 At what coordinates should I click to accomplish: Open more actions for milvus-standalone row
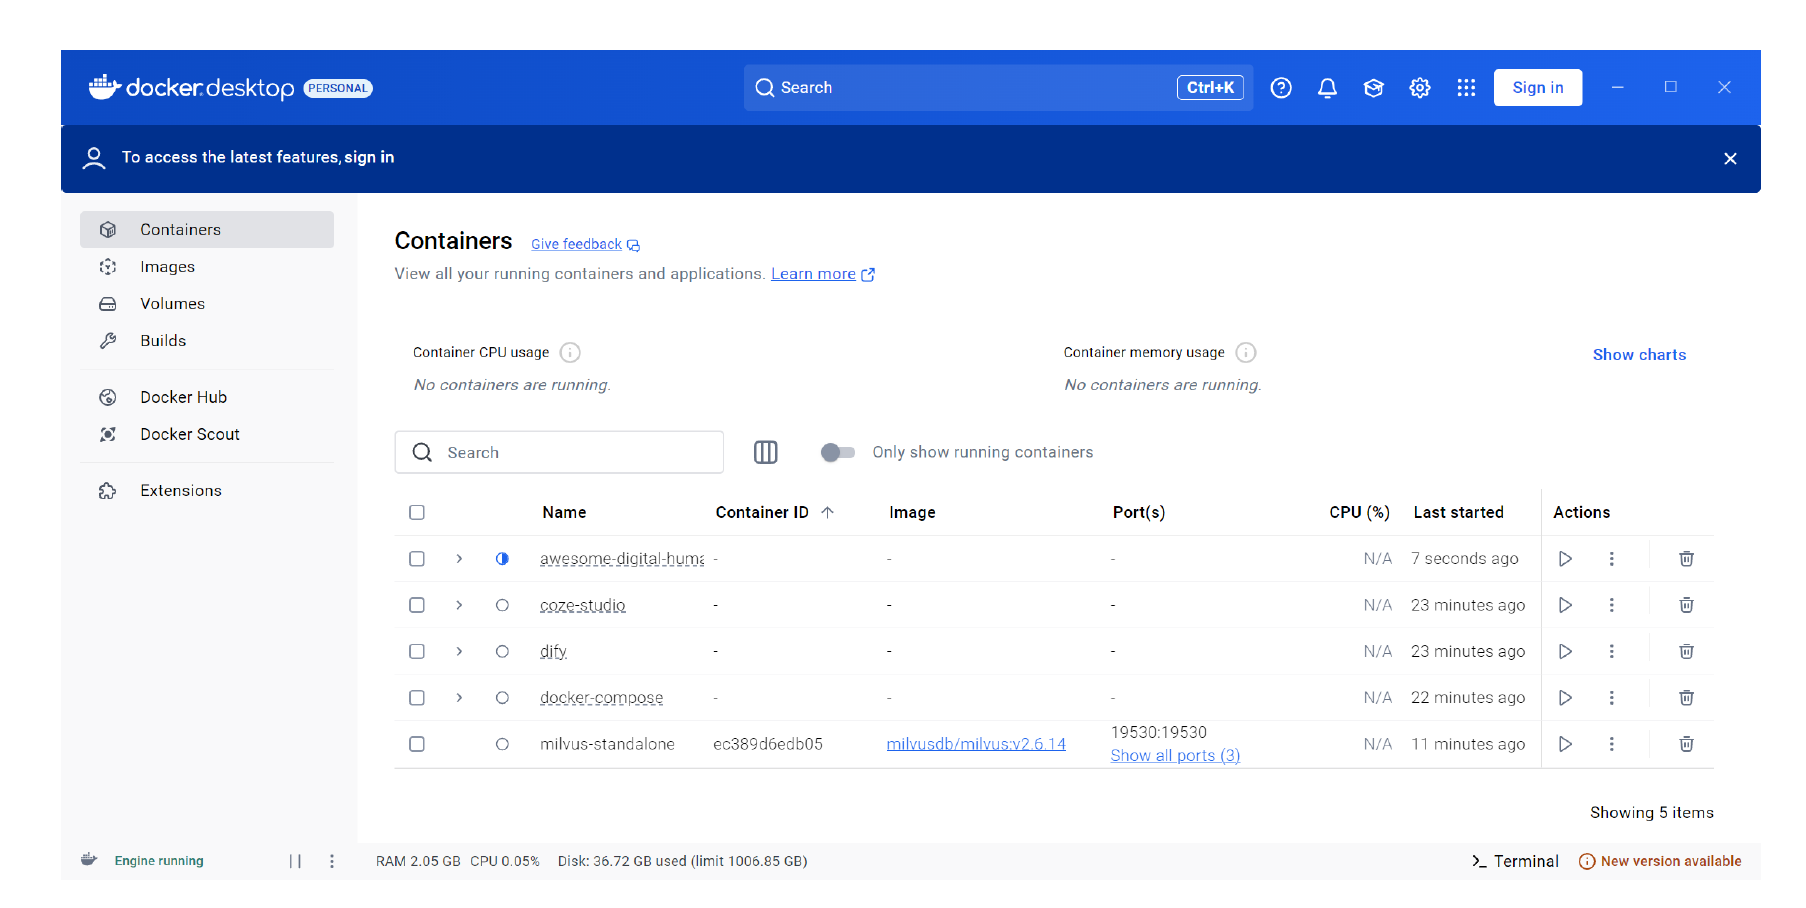click(1611, 744)
